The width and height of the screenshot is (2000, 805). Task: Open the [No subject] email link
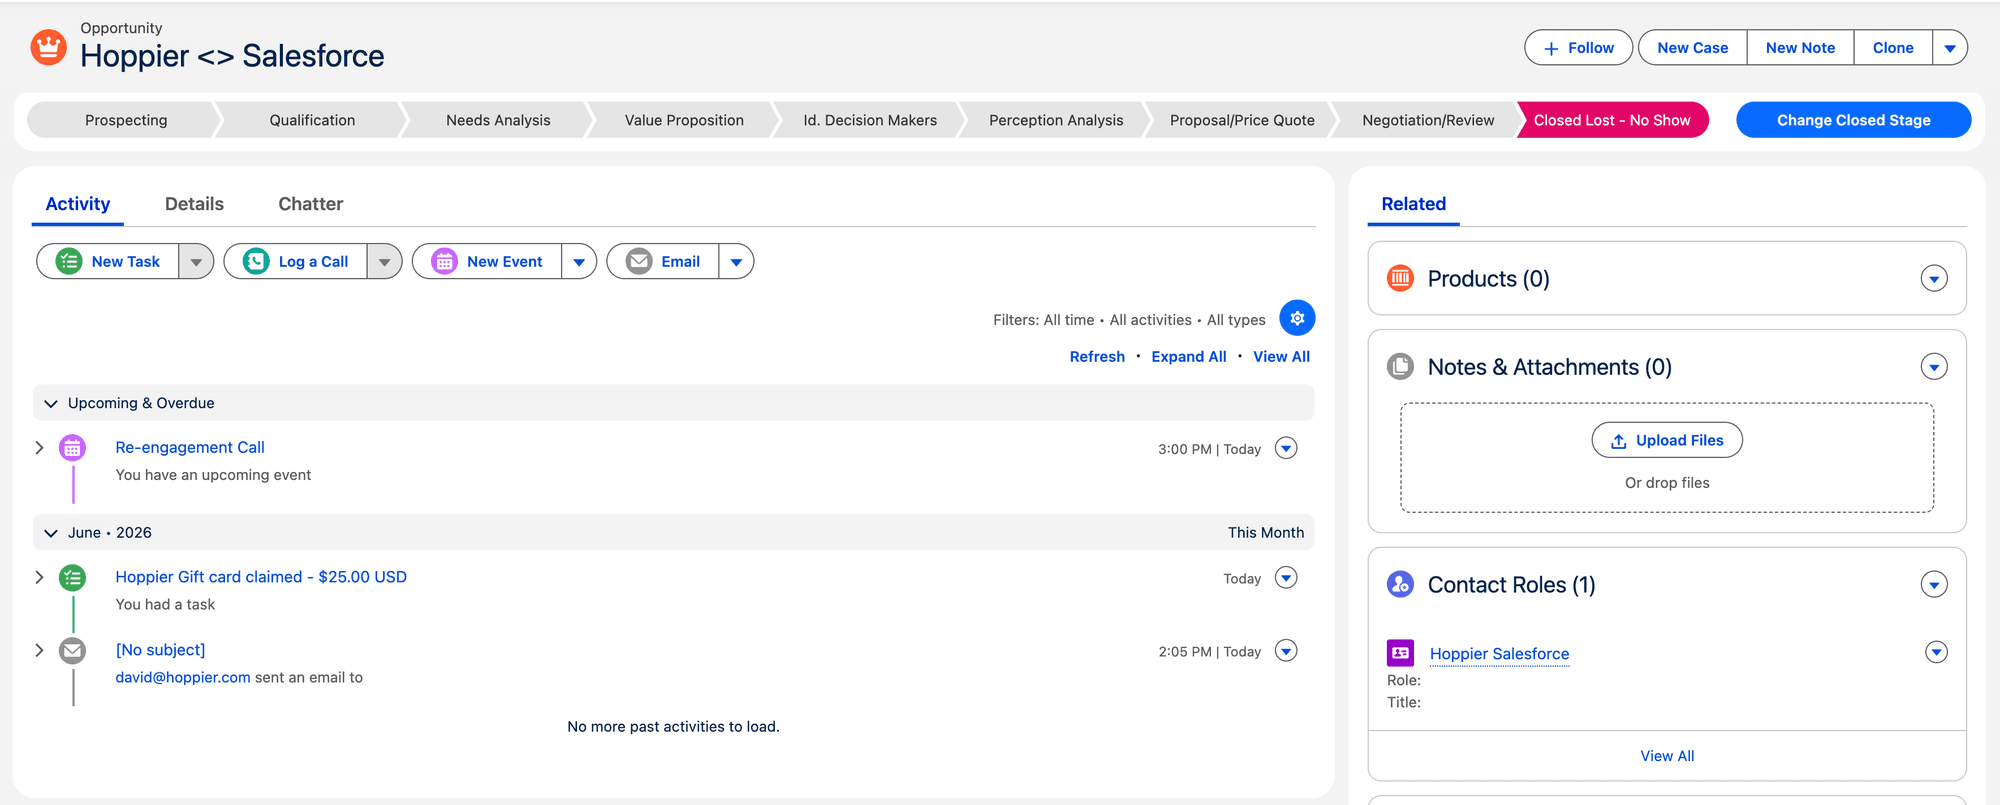click(160, 650)
